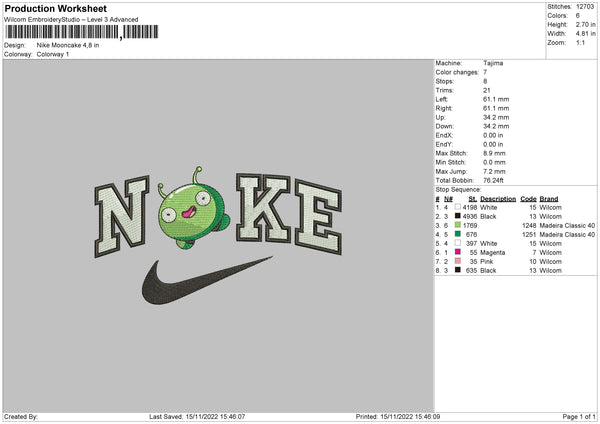Click the stitch count 635
Screen dimensions: 600x424
[471, 271]
